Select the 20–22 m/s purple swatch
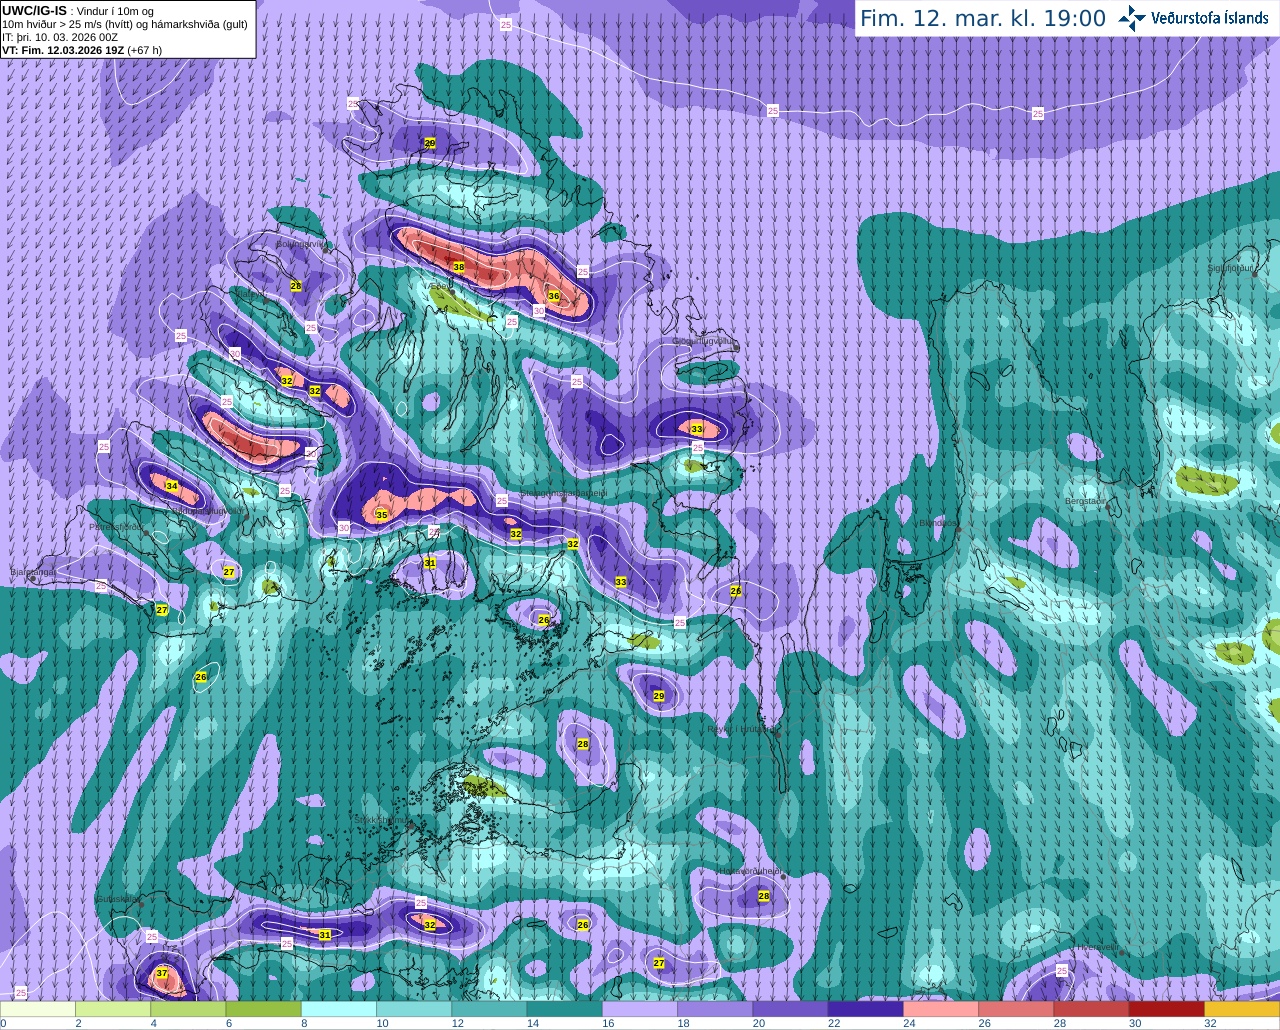The image size is (1280, 1030). pyautogui.click(x=790, y=1009)
